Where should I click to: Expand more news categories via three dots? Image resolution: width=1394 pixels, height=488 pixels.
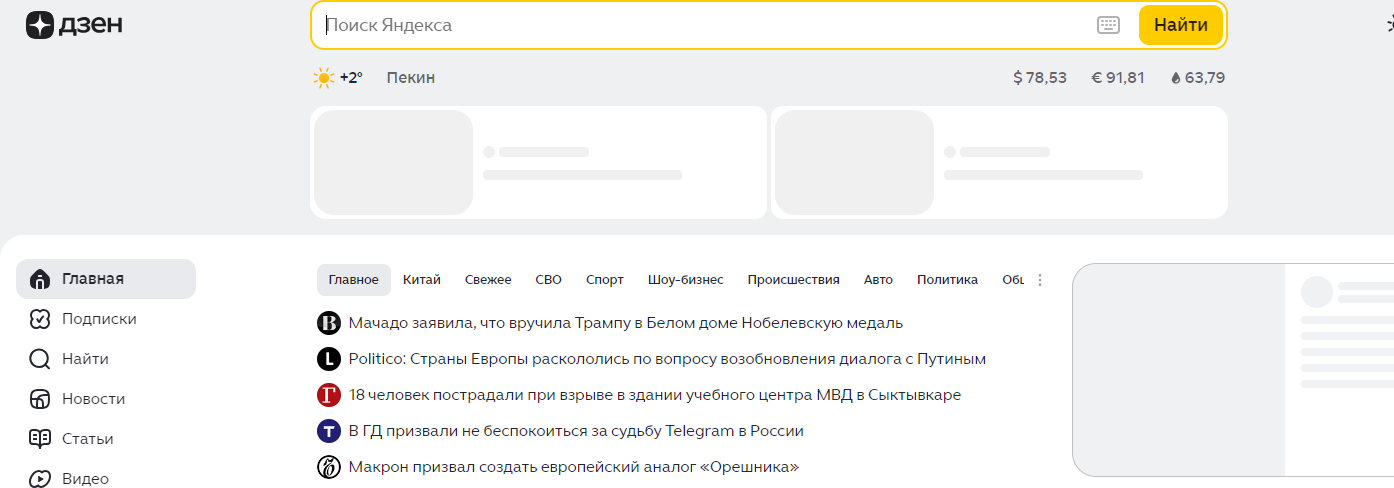point(1040,280)
